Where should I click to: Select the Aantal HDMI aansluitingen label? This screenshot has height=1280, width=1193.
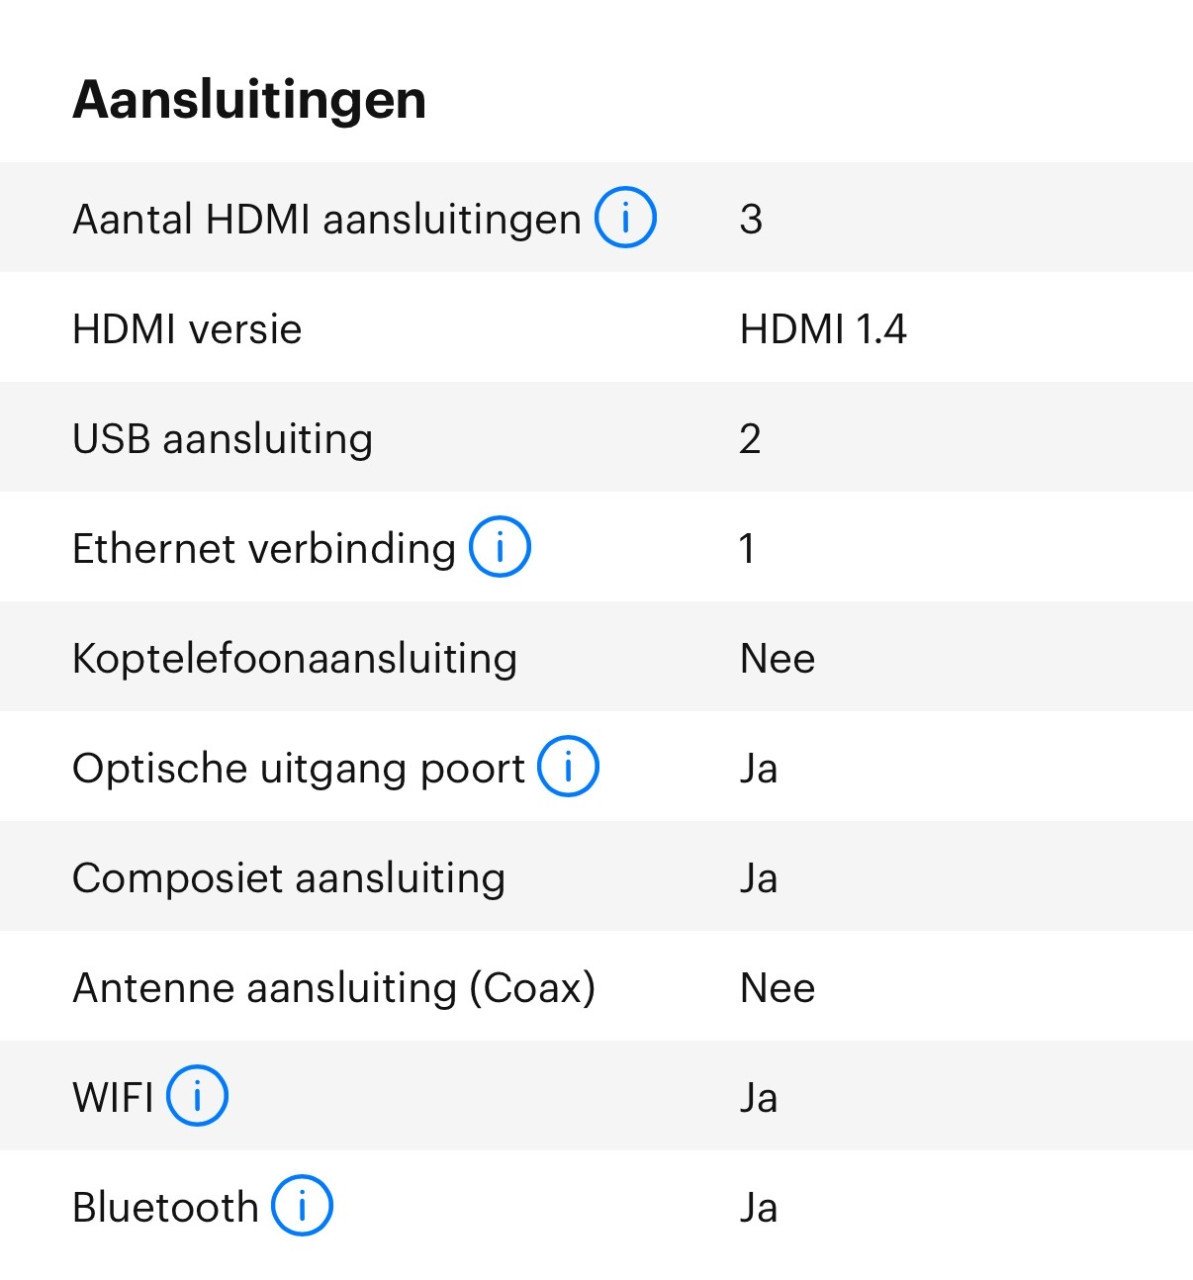327,219
